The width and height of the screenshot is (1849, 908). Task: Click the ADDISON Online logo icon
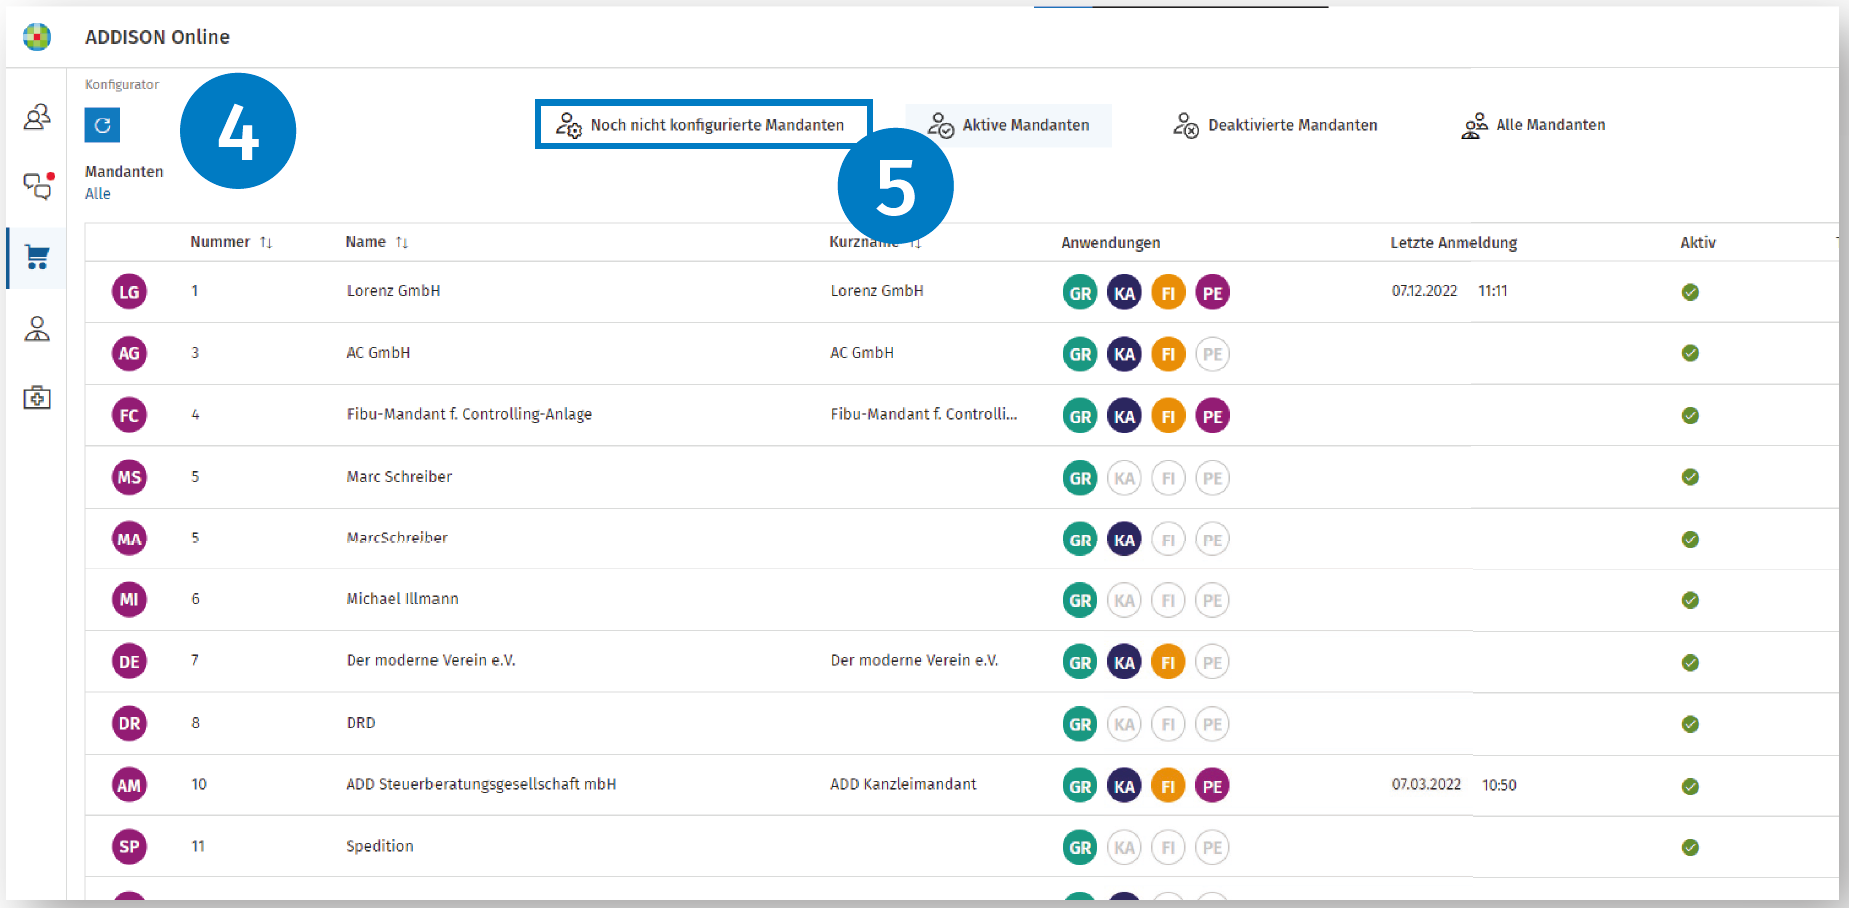[37, 37]
